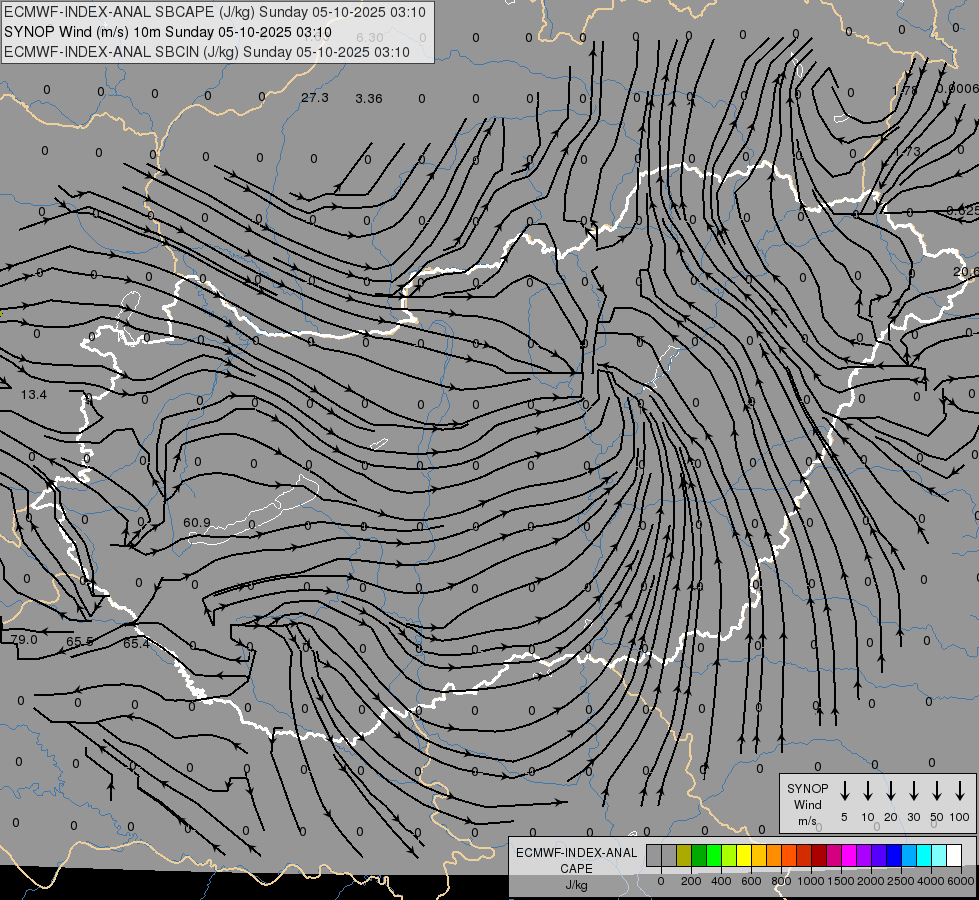Click the 6.30 value behind the title box

click(370, 37)
